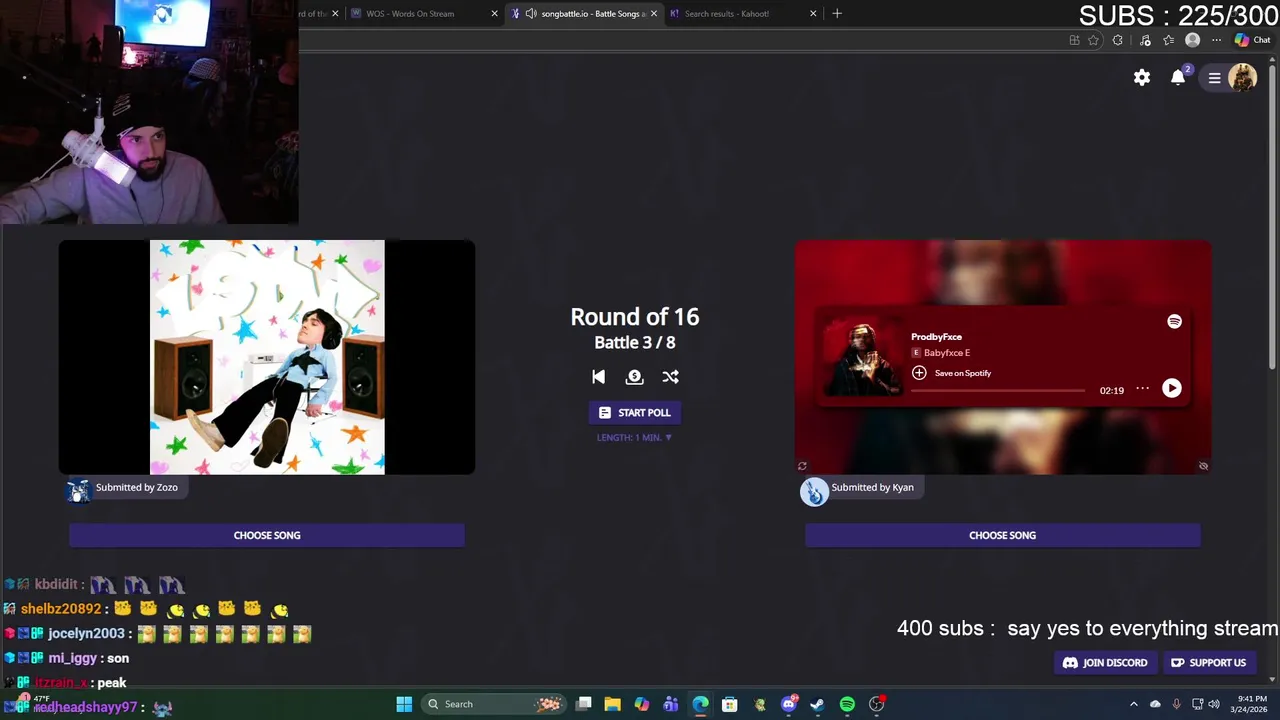1280x720 pixels.
Task: Open Kyan's submitter avatar
Action: point(814,491)
